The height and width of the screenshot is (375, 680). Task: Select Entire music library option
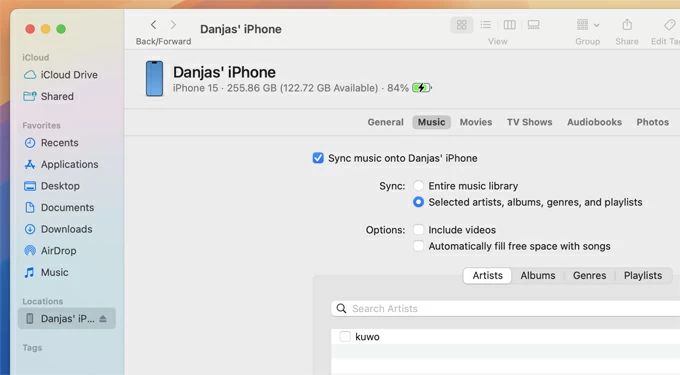[418, 186]
